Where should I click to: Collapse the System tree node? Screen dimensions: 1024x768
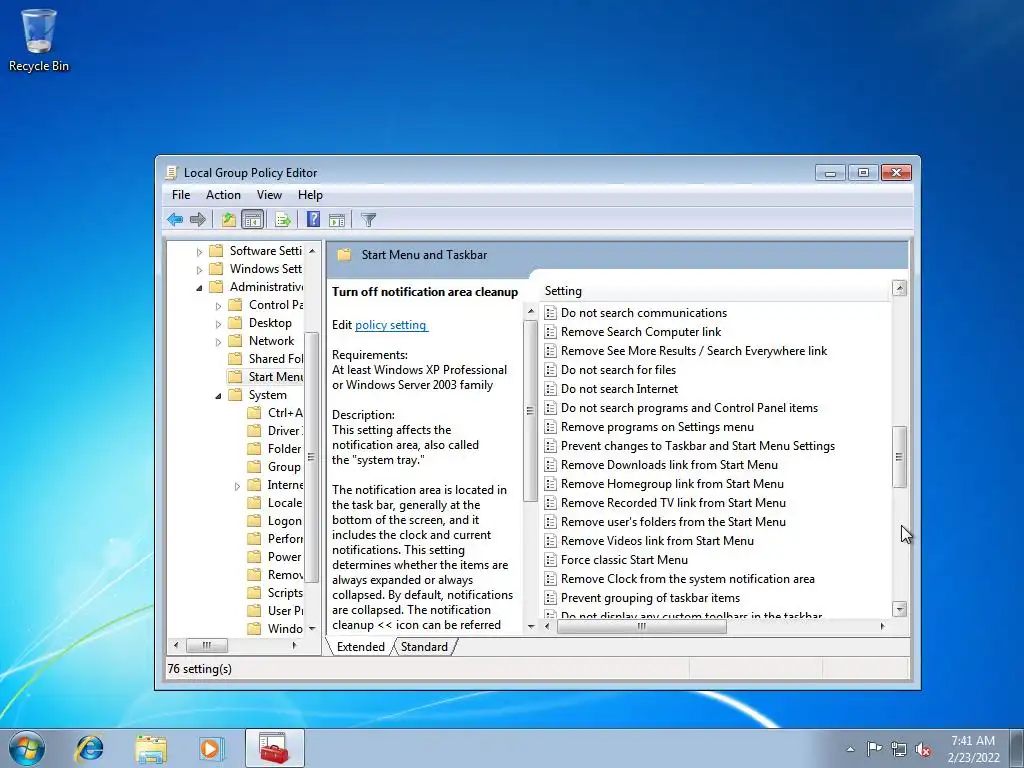coord(218,396)
